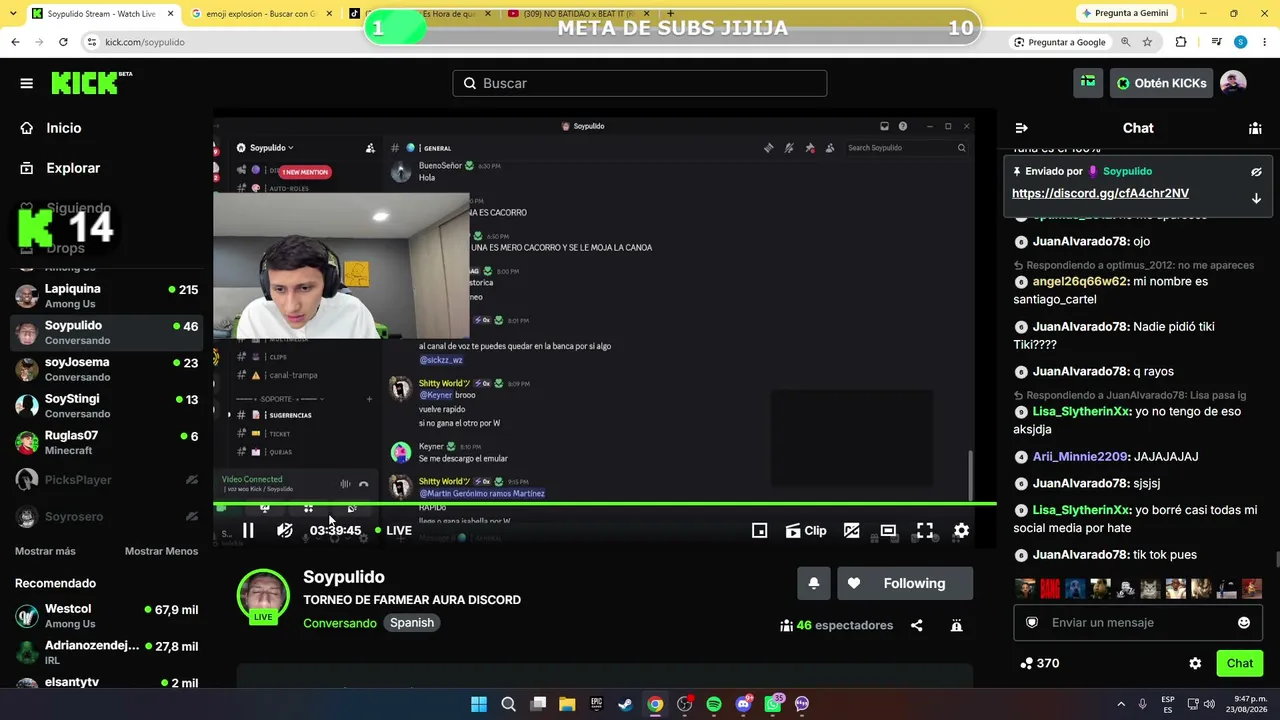
Task: Expand followed list with Mostrar más
Action: pyautogui.click(x=45, y=551)
